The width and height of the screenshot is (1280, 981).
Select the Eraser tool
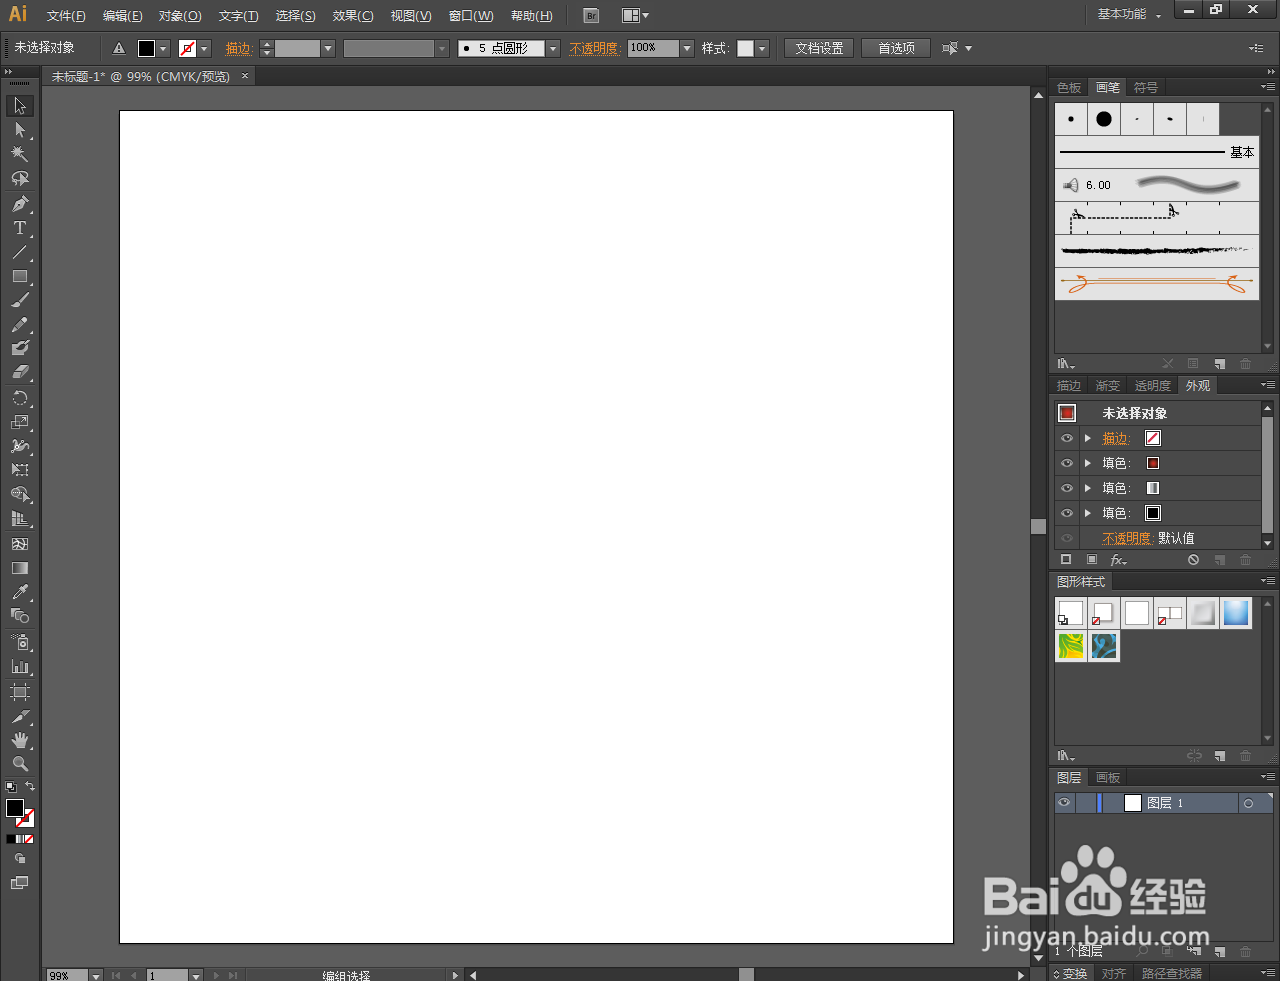[20, 372]
